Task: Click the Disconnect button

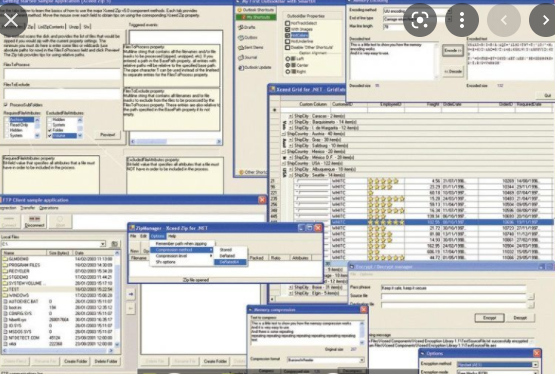Action: pos(34,222)
